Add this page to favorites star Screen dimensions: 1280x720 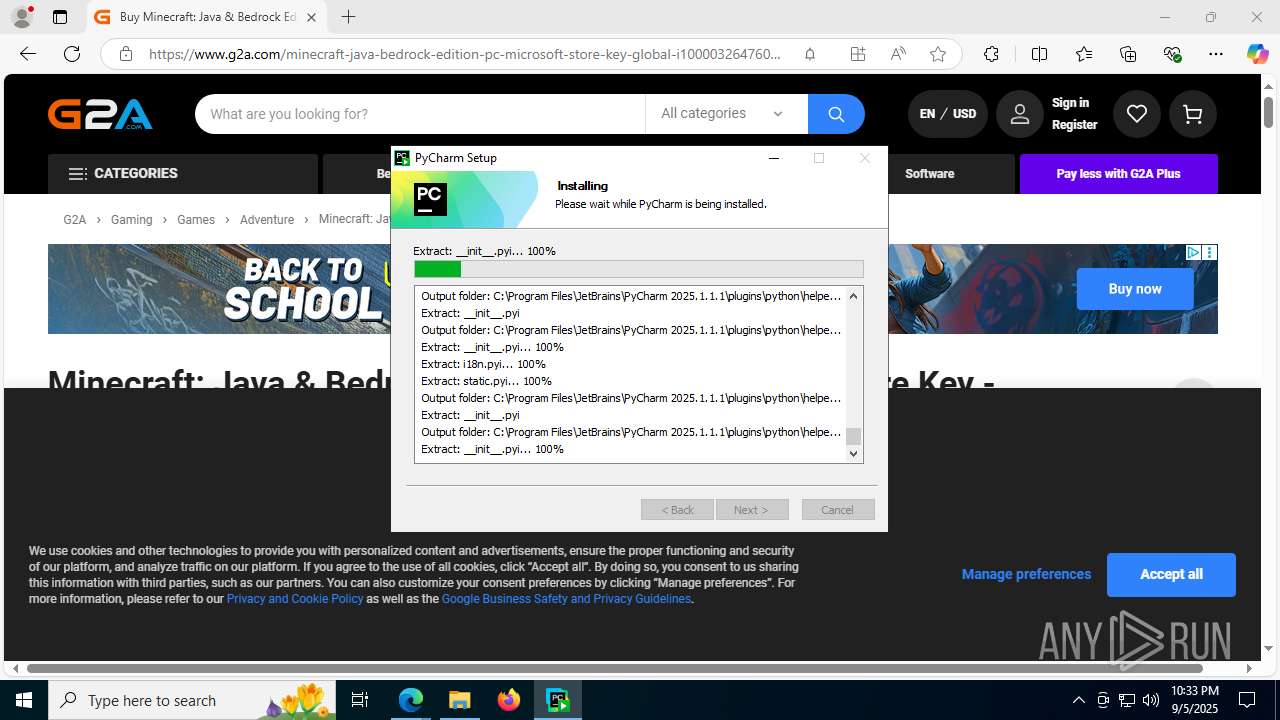[x=938, y=54]
